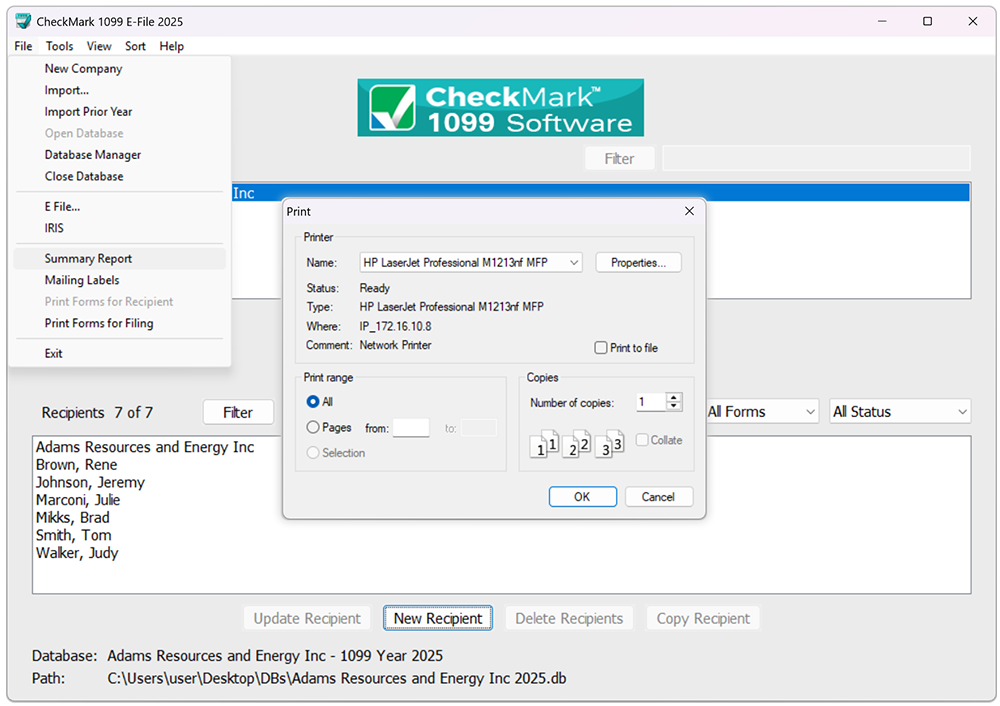Click Cancel in the Print dialog
This screenshot has width=1000, height=706.
tap(658, 497)
